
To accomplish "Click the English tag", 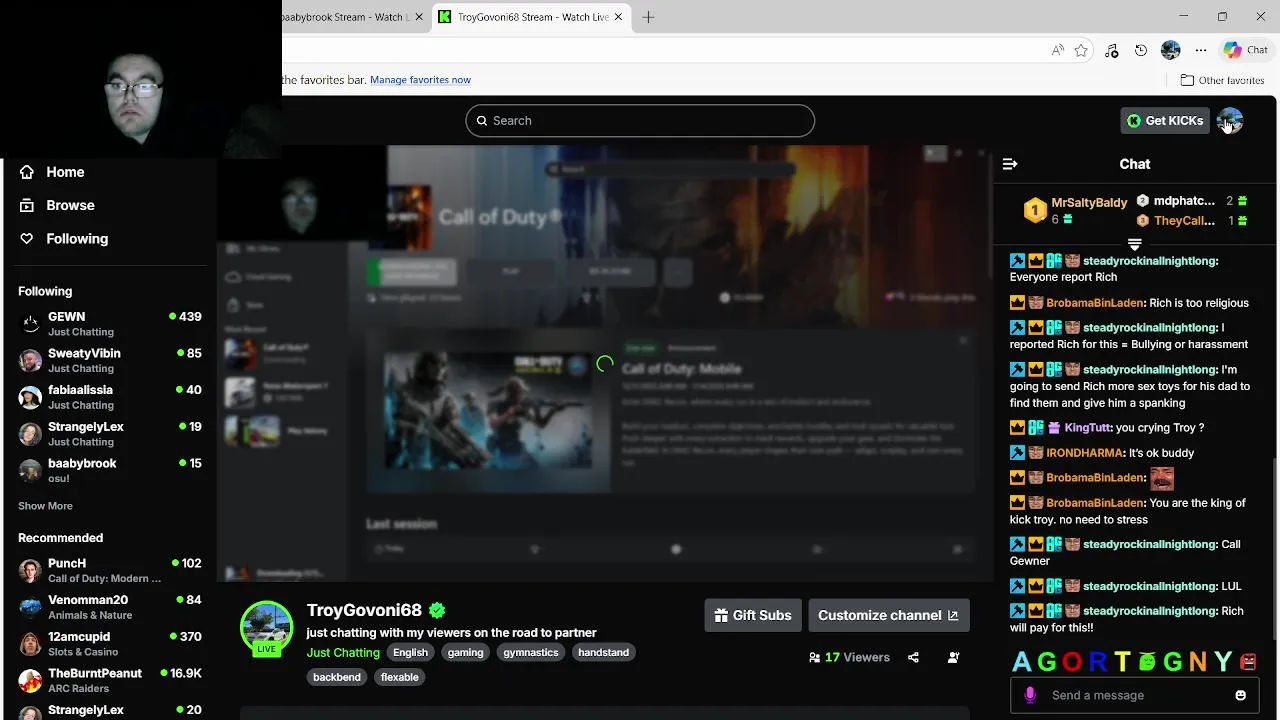I will point(410,652).
